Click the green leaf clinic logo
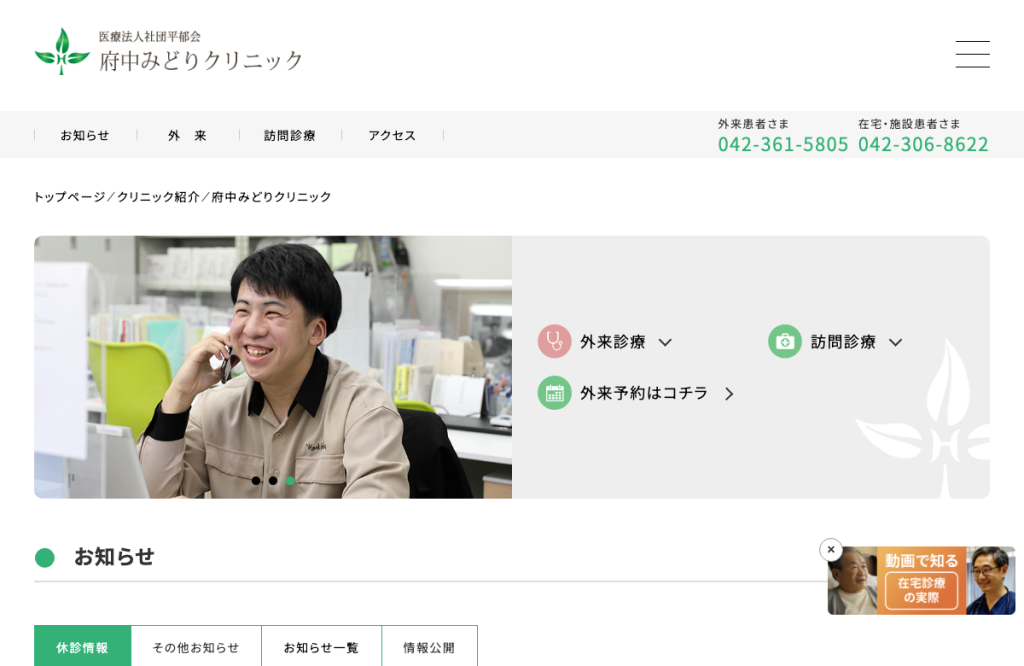The height and width of the screenshot is (666, 1024). coord(62,51)
